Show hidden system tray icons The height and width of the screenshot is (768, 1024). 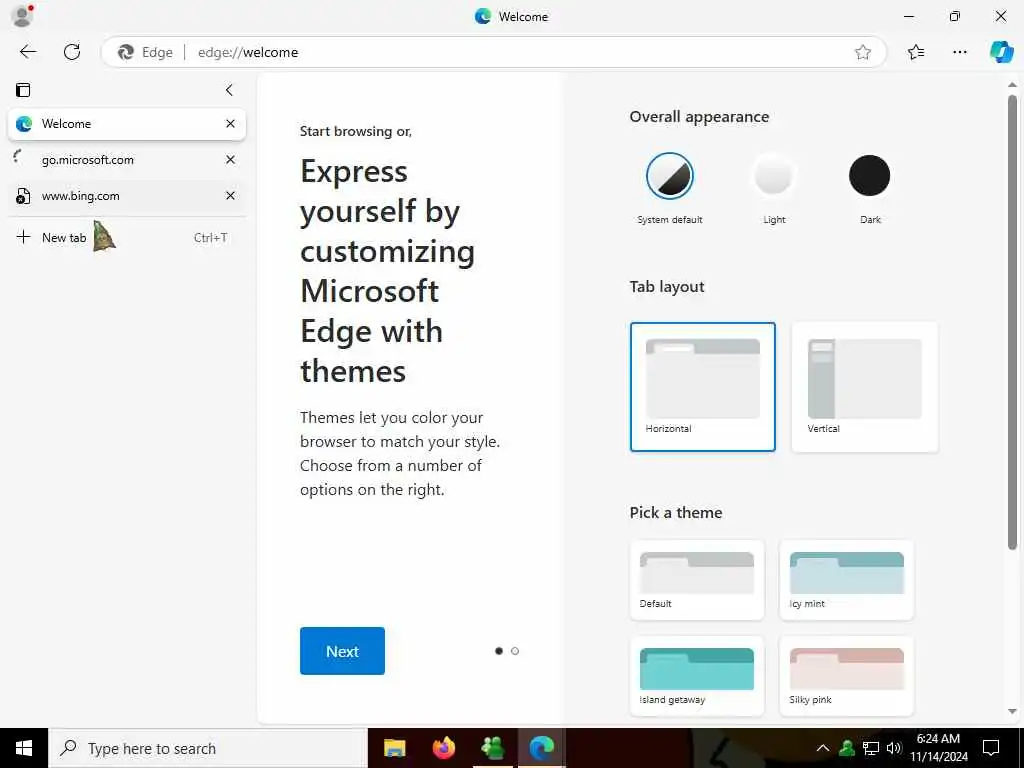[x=823, y=748]
